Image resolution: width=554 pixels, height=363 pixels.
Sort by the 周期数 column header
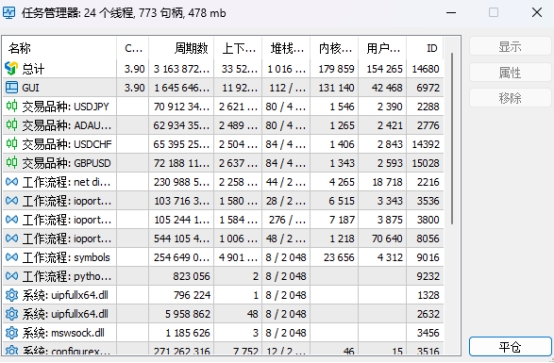pyautogui.click(x=181, y=48)
